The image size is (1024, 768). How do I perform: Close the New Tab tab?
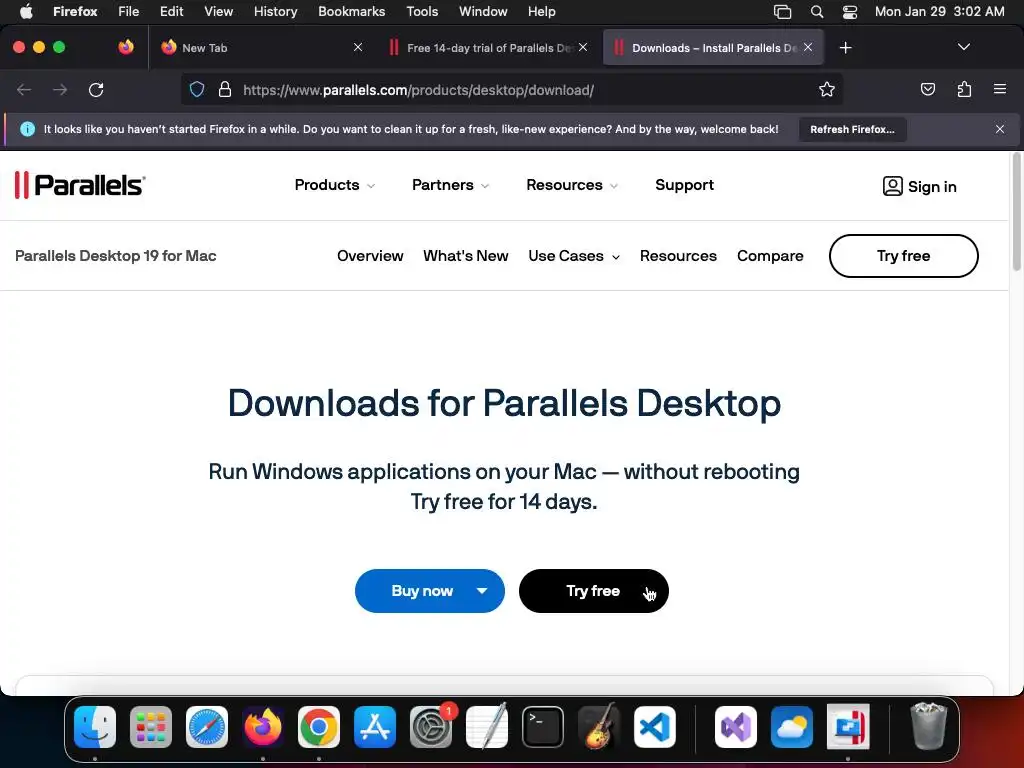pos(358,47)
